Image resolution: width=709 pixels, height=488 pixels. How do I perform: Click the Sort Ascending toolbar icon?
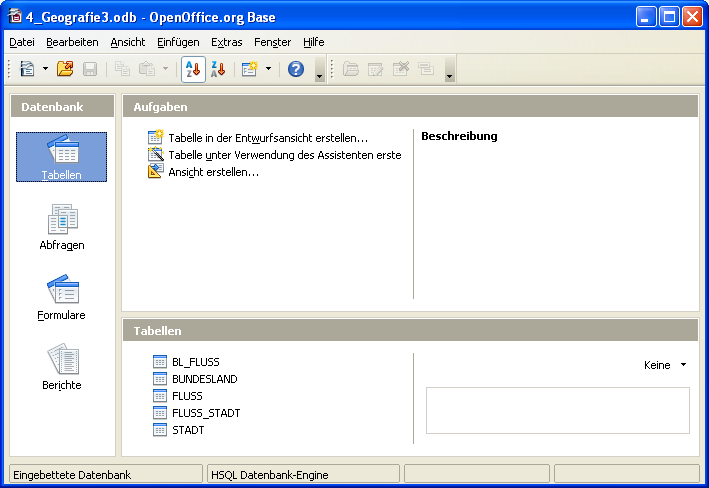pos(193,69)
